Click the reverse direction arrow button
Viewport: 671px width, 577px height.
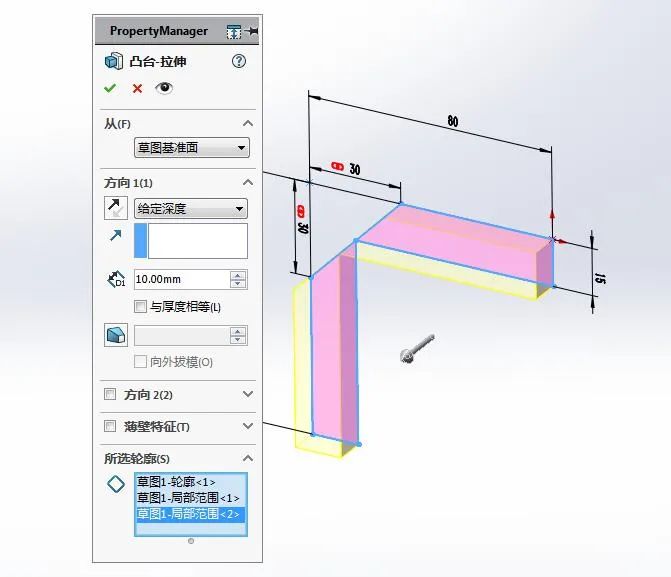(116, 208)
